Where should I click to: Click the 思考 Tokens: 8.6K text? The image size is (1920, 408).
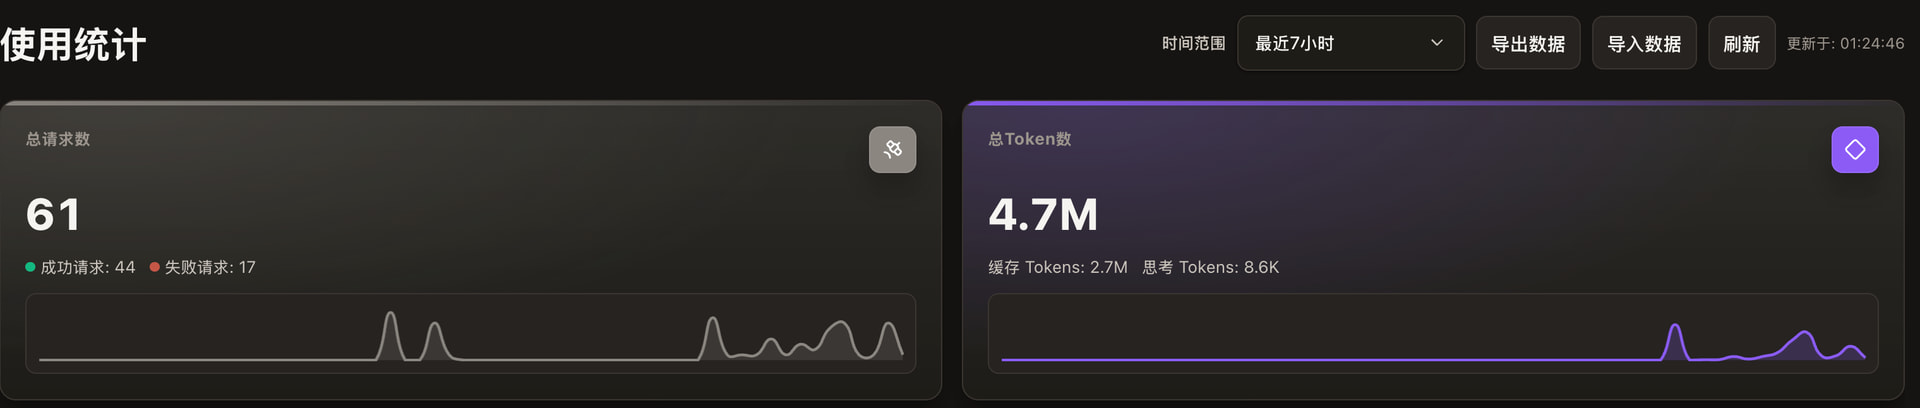click(x=1210, y=267)
